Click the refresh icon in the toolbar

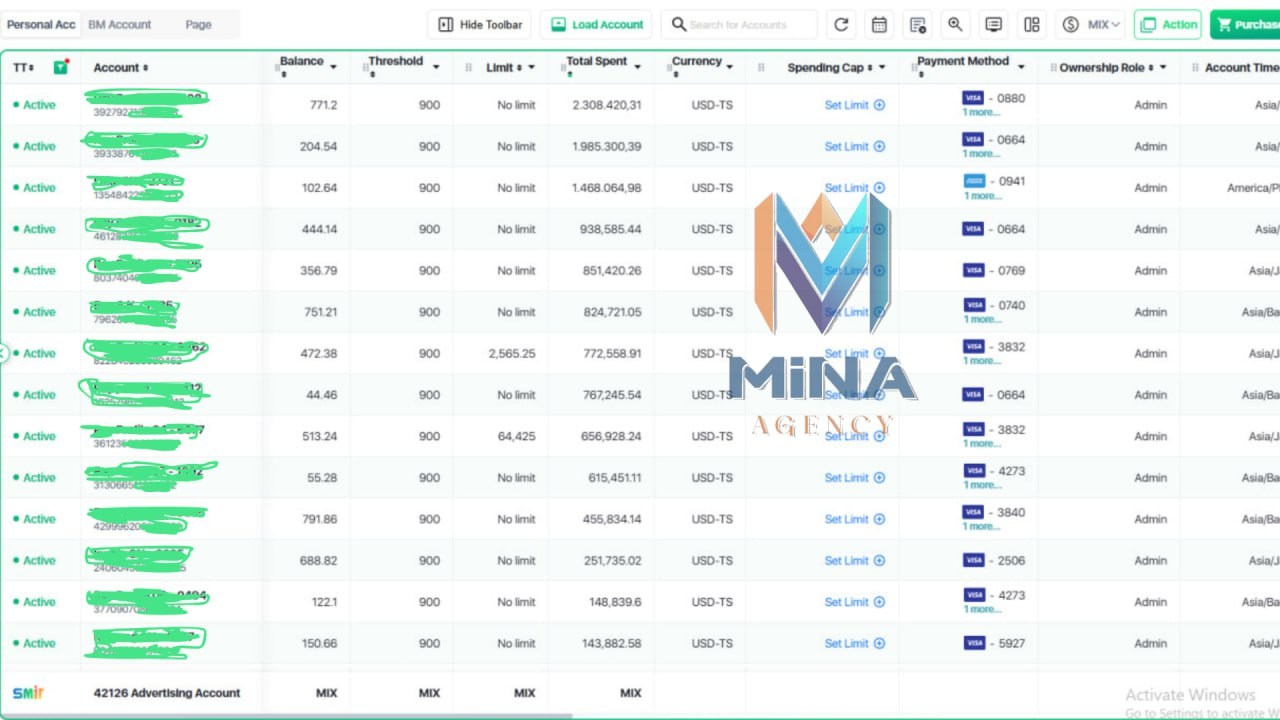pyautogui.click(x=842, y=25)
